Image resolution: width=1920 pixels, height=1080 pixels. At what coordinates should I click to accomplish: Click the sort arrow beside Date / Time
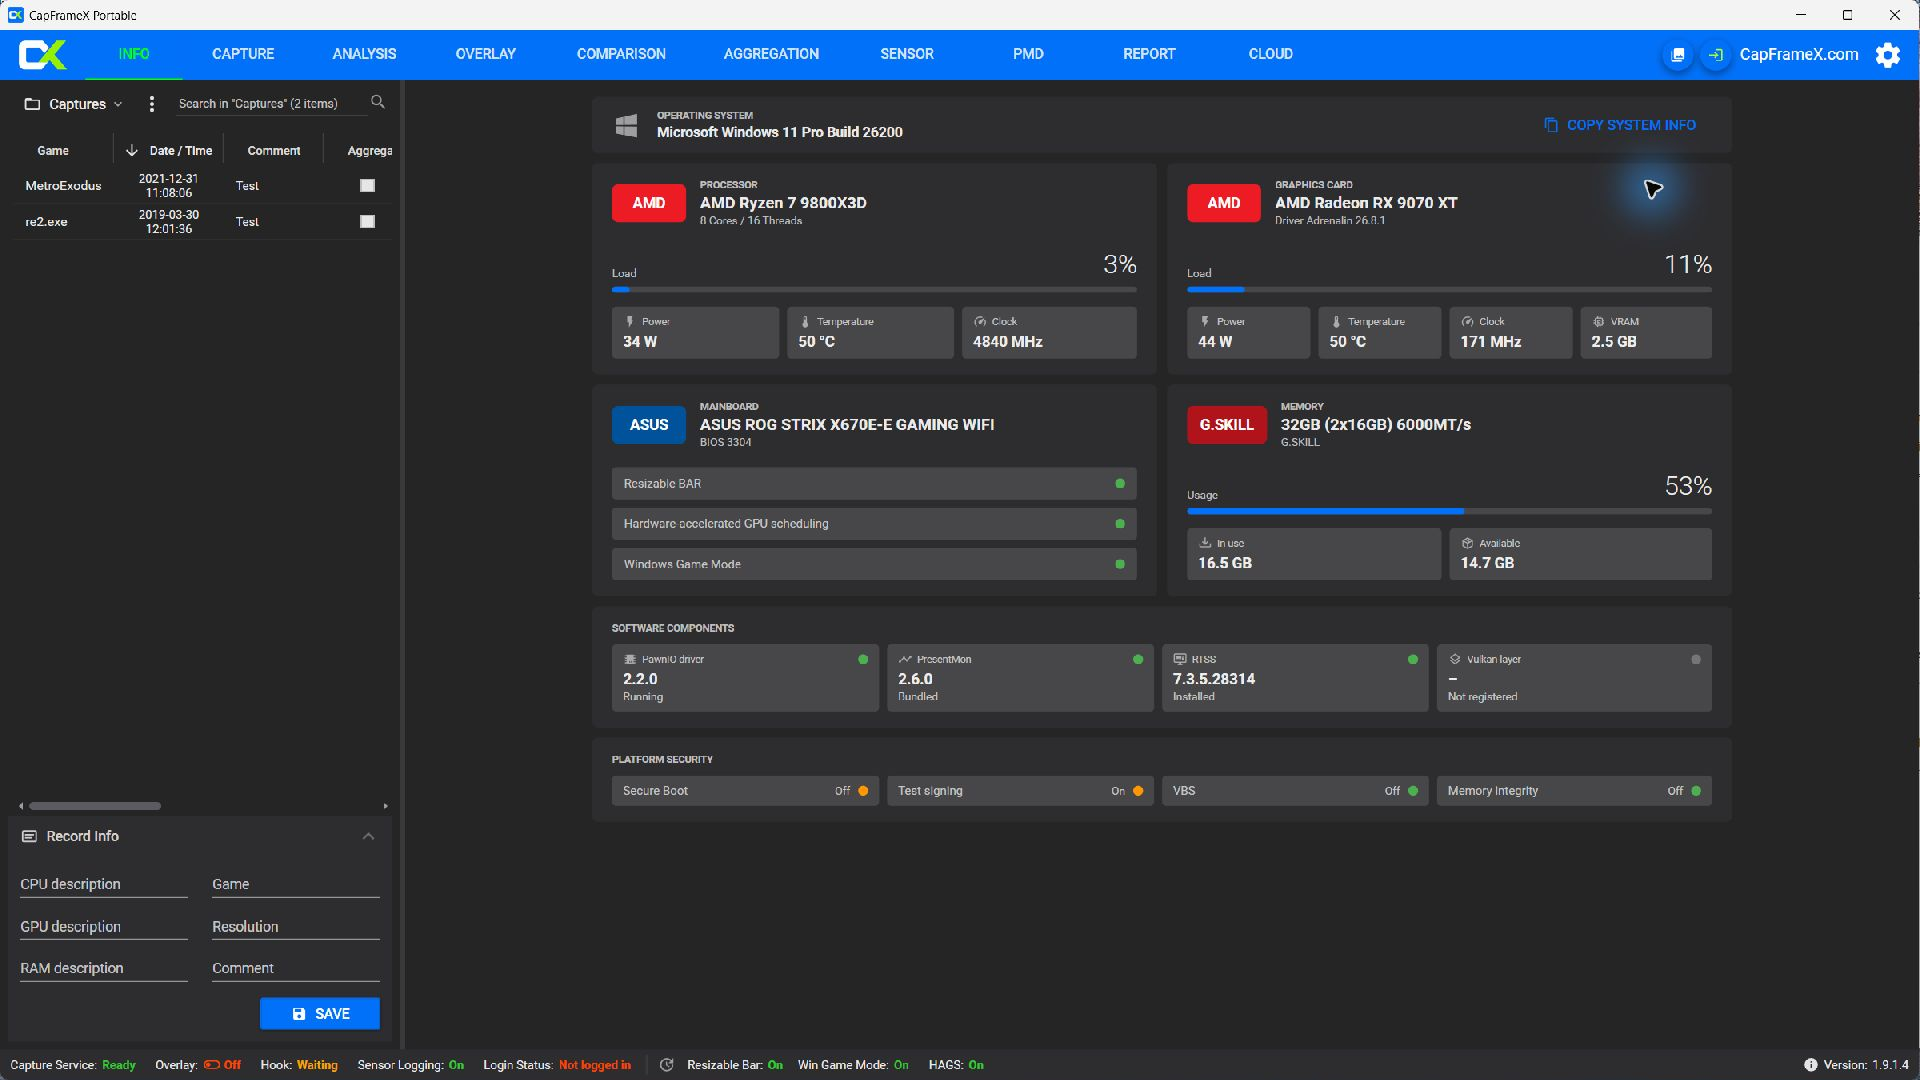131,151
